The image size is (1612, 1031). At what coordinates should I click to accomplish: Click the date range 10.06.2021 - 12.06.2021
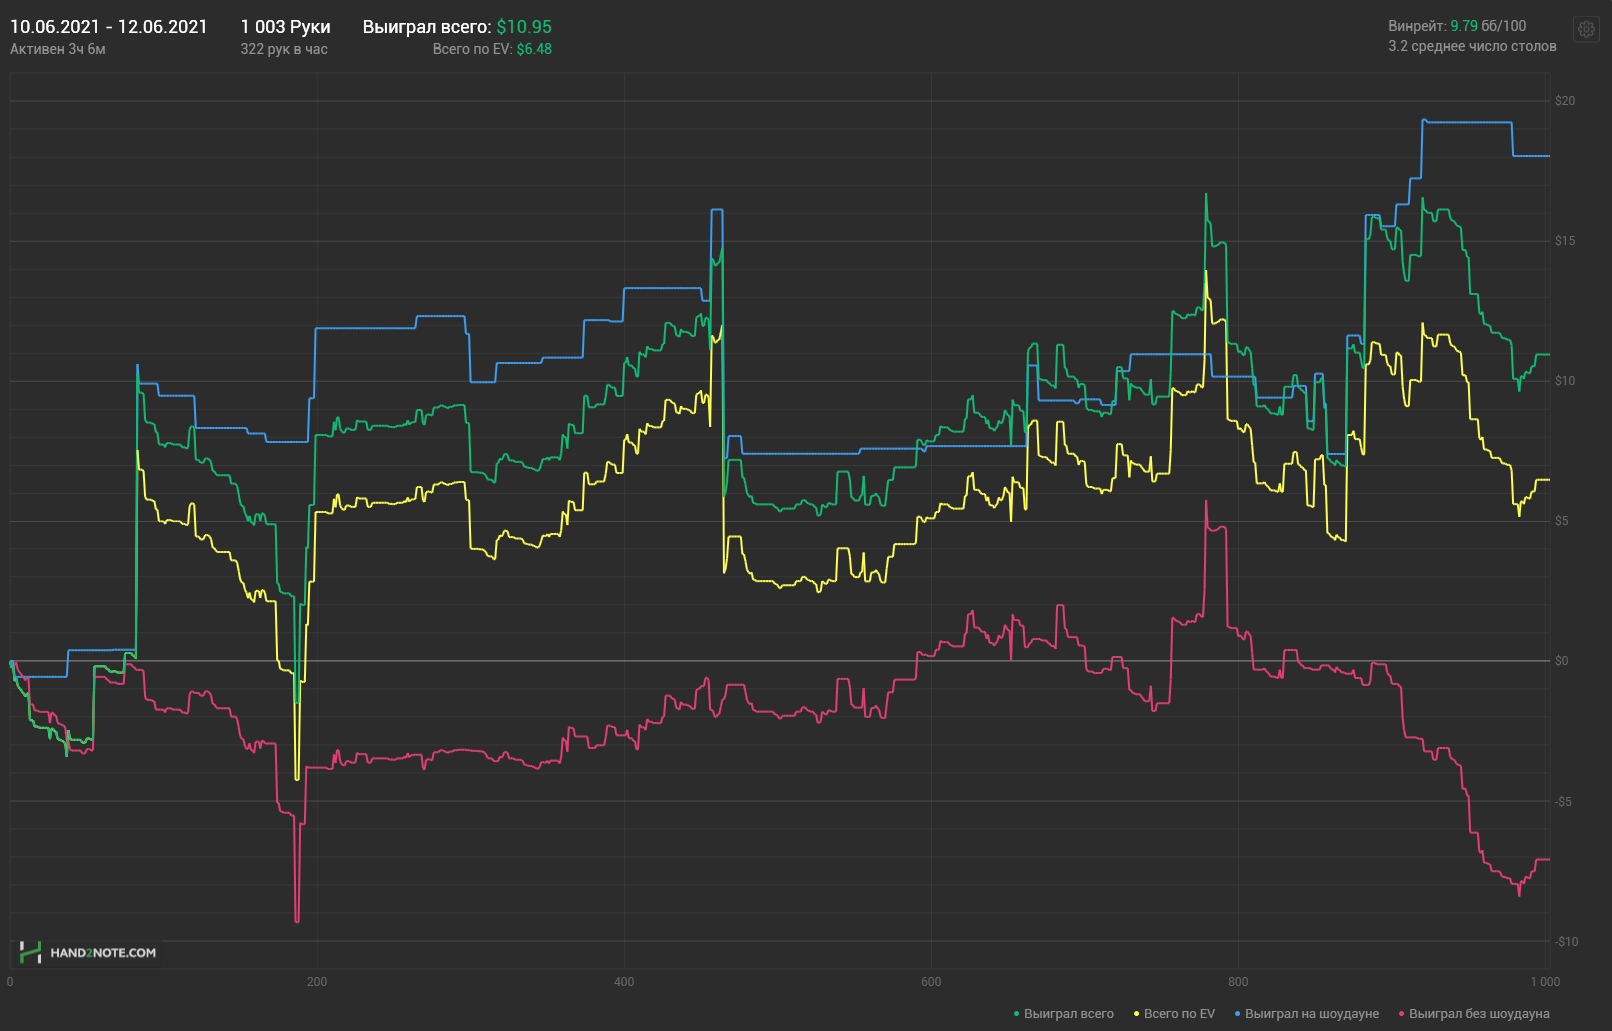pos(109,27)
